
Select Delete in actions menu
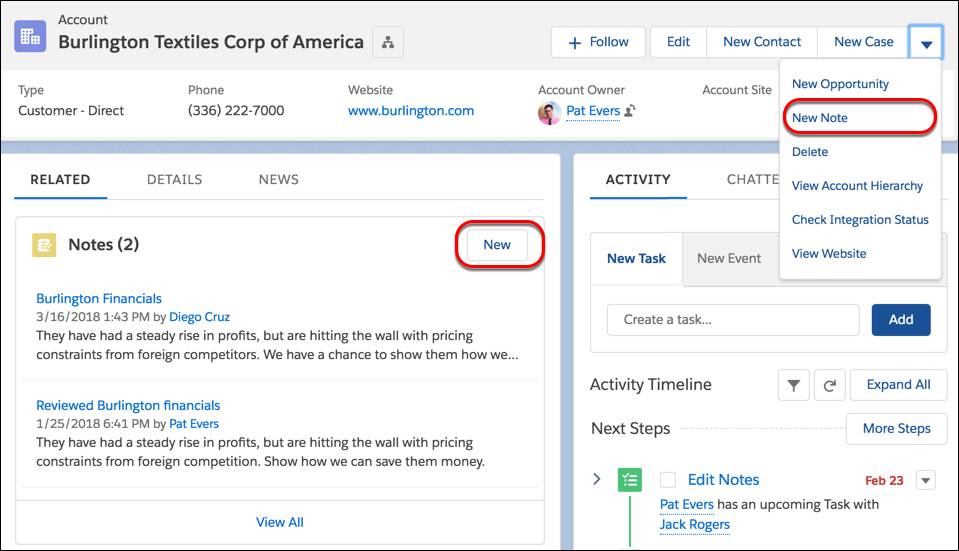click(810, 152)
